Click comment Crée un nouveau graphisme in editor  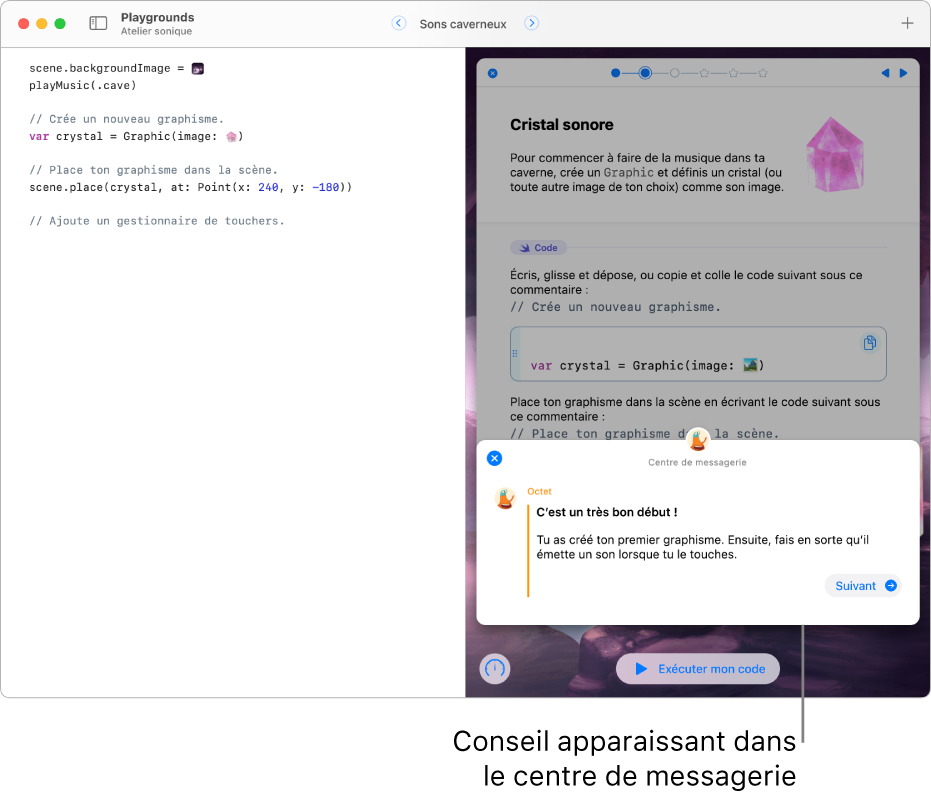point(126,119)
